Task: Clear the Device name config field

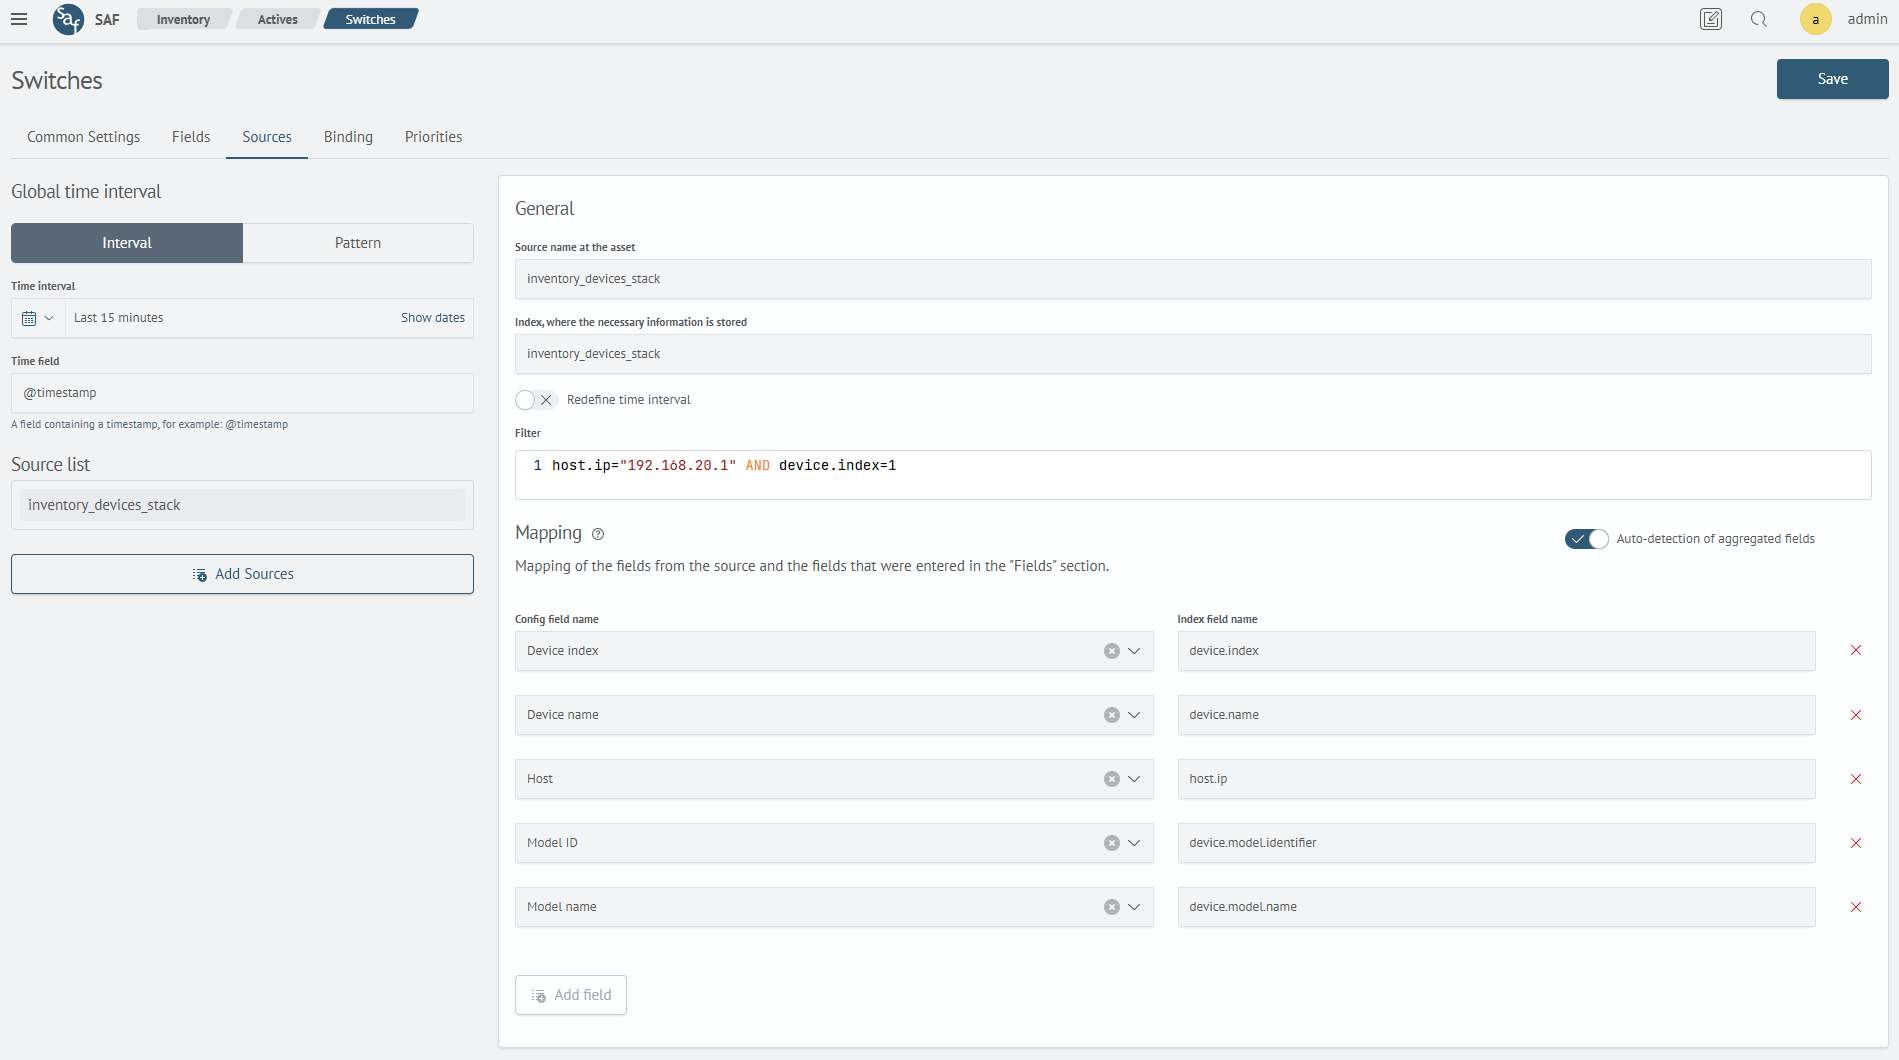Action: point(1111,715)
